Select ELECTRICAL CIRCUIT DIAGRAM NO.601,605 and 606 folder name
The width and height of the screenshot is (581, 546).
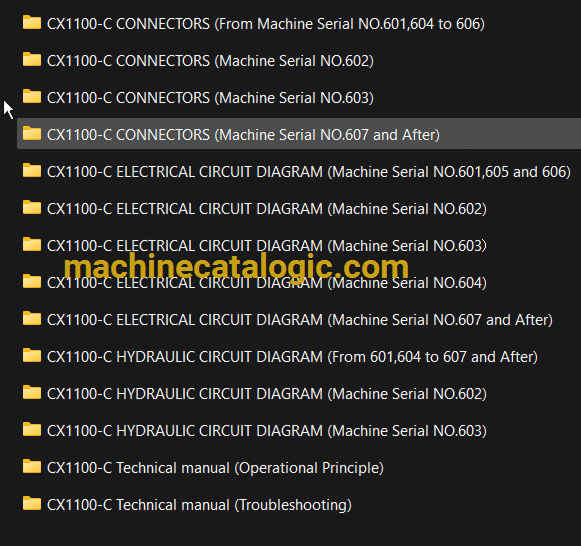tap(309, 172)
